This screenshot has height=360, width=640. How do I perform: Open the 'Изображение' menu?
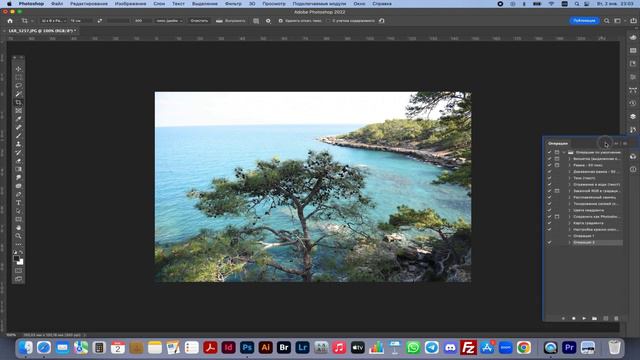130,4
